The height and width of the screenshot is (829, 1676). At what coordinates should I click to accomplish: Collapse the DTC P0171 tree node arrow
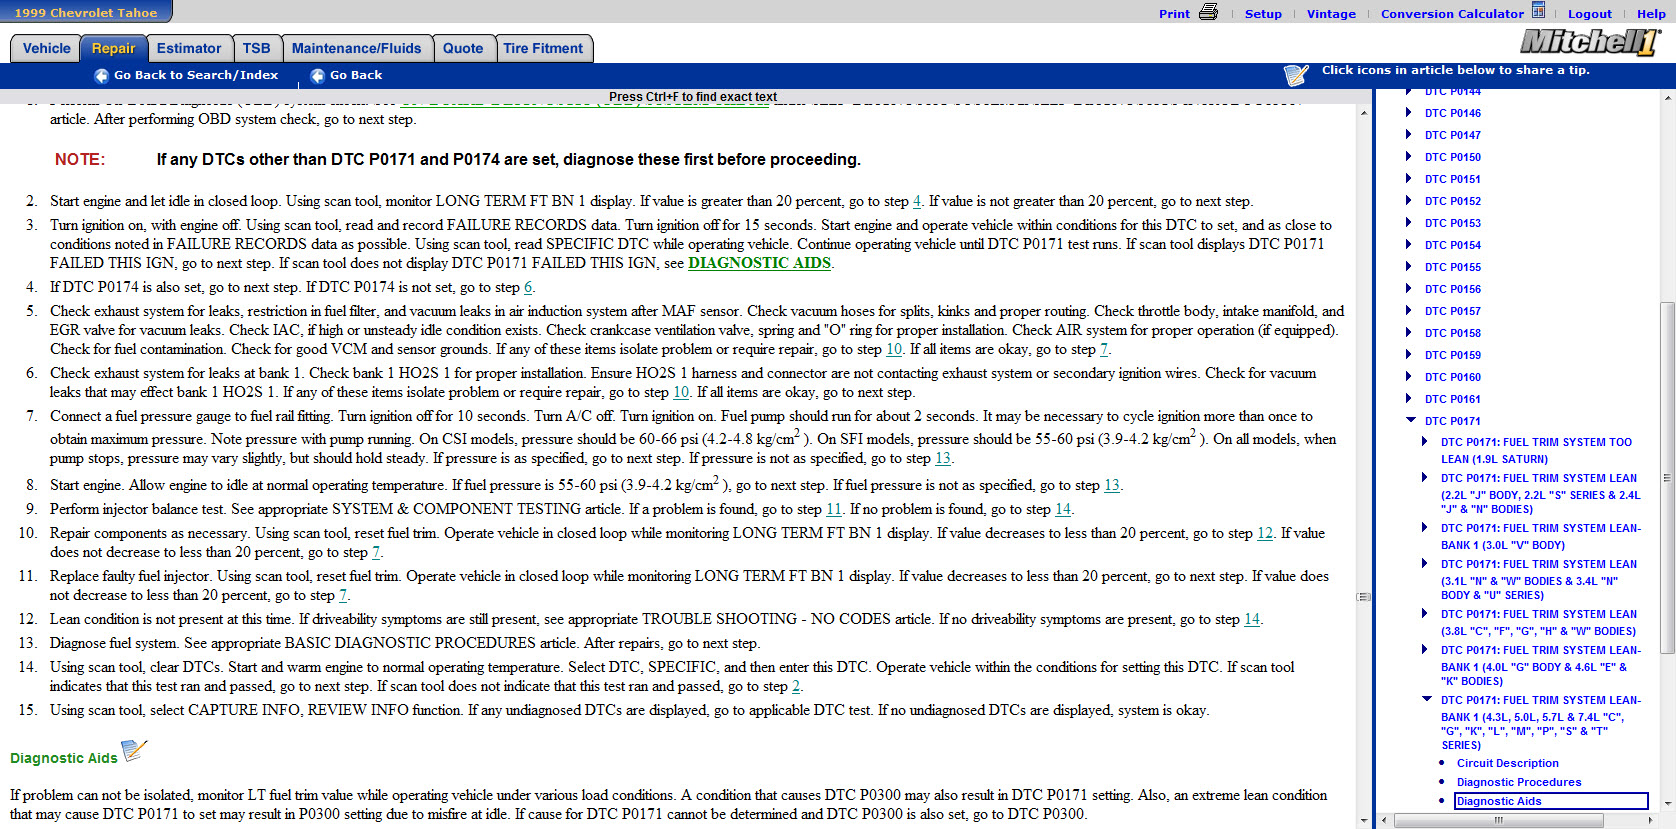pyautogui.click(x=1410, y=420)
